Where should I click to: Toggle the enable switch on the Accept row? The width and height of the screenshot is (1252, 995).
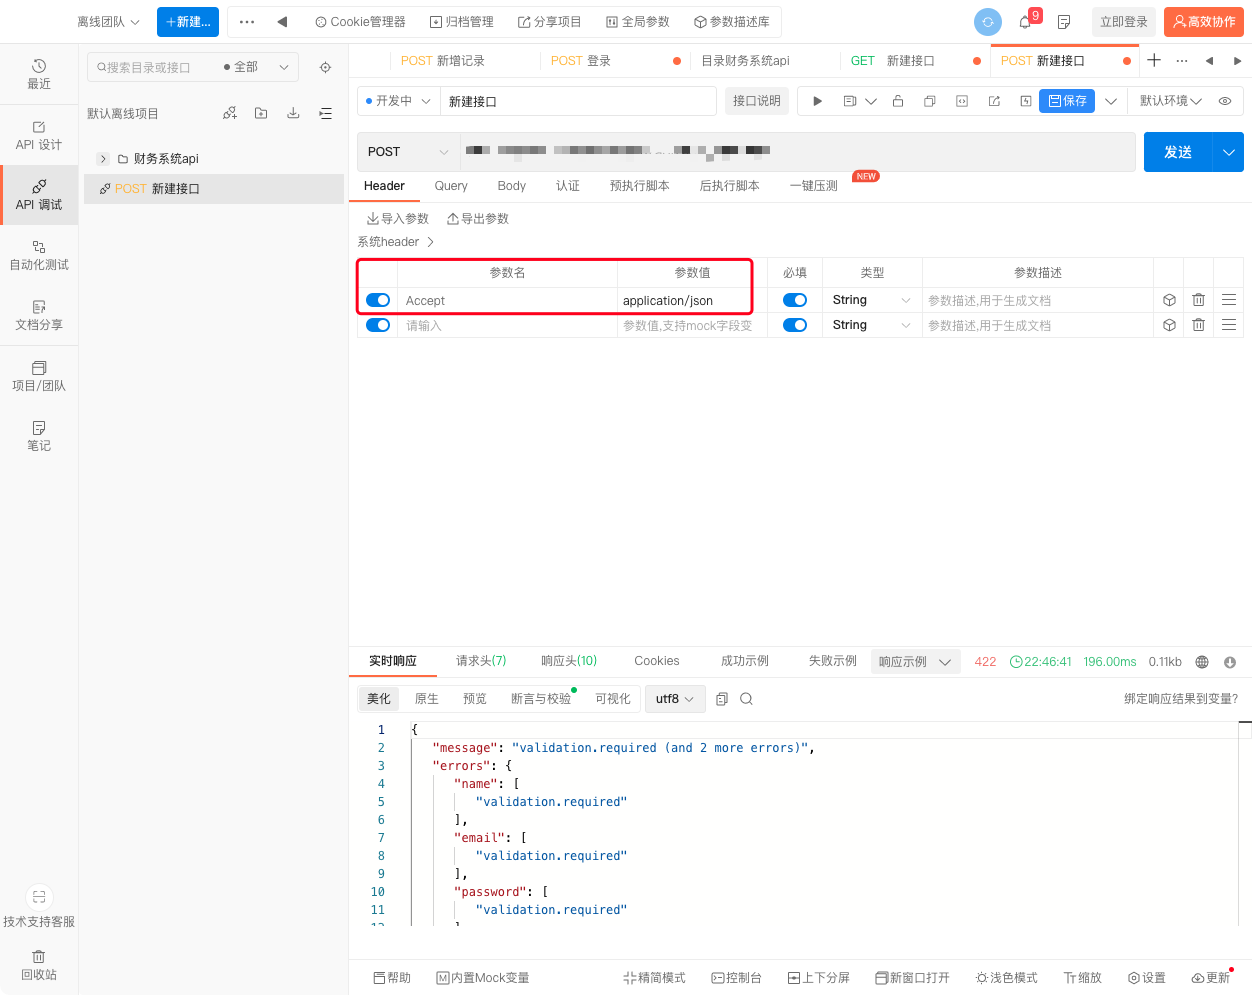tap(378, 300)
